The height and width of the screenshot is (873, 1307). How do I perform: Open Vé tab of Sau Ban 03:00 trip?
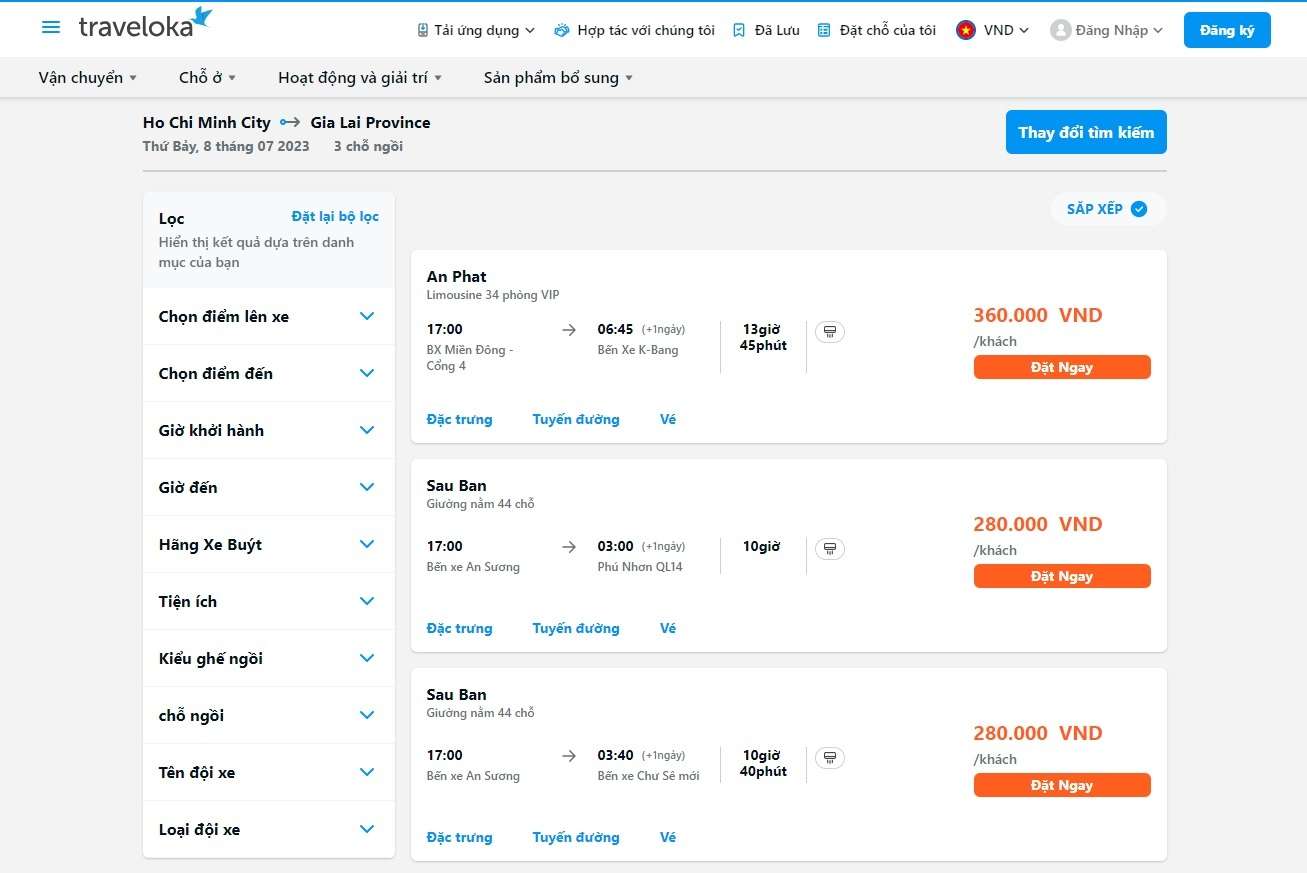[x=668, y=628]
